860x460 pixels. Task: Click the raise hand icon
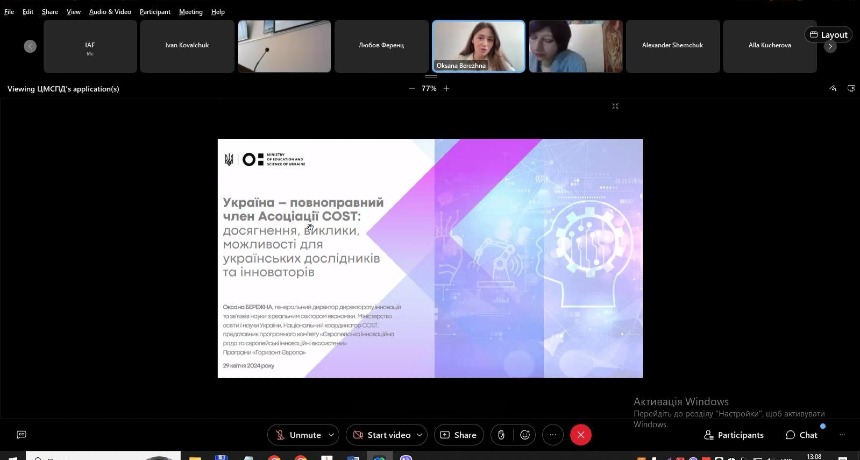pos(501,435)
